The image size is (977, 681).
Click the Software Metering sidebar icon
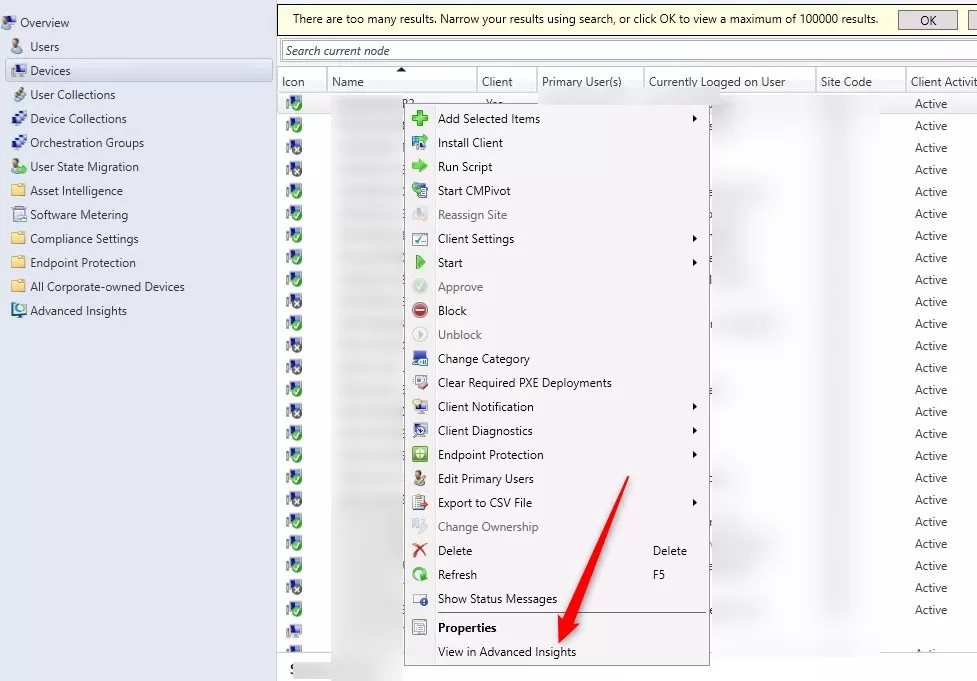click(x=19, y=214)
